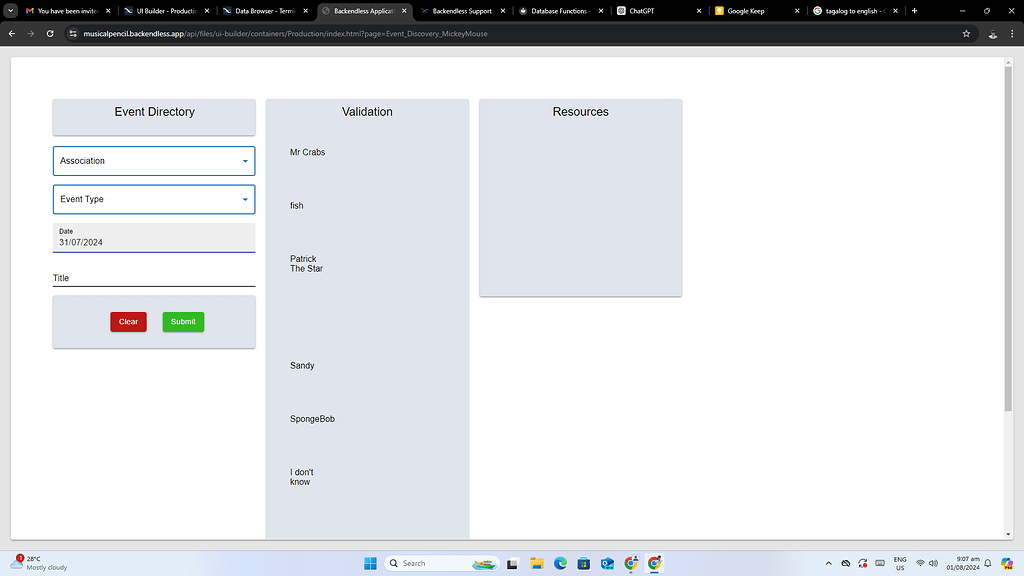Open File Explorer from the taskbar

coord(537,564)
